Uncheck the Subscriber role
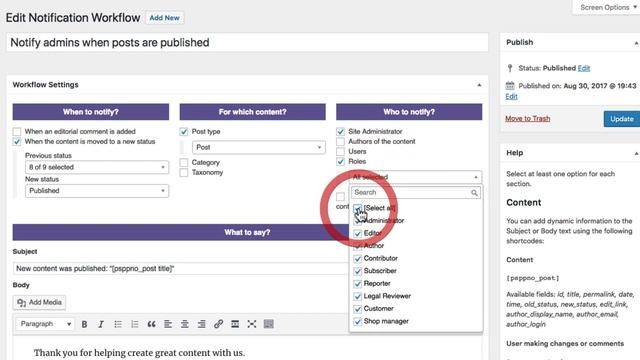The height and width of the screenshot is (360, 640). tap(358, 271)
